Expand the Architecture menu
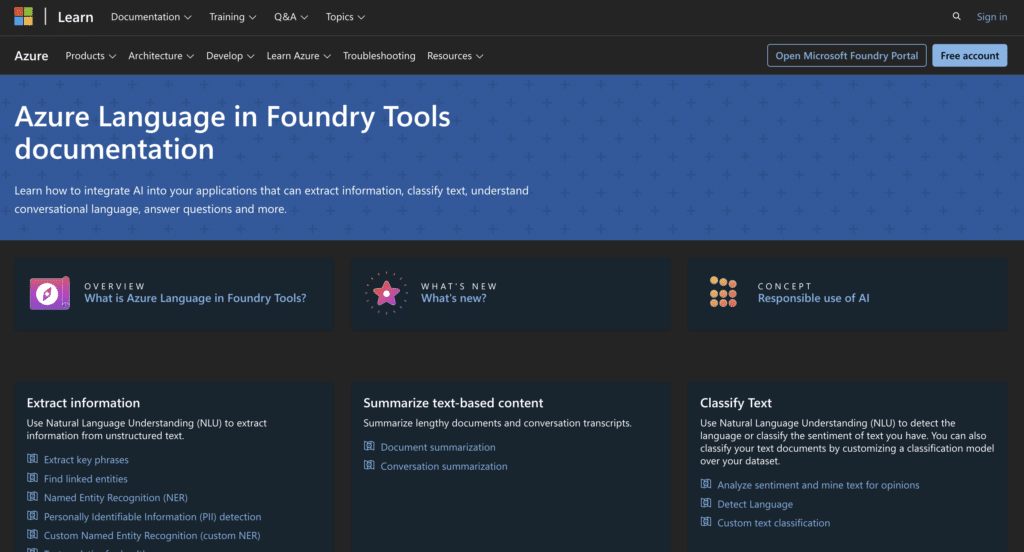 (x=161, y=56)
